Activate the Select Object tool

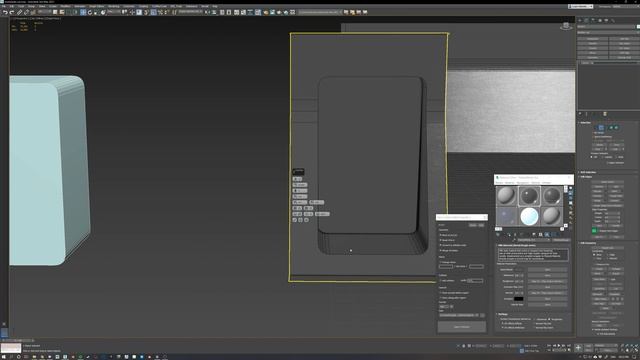coord(55,12)
